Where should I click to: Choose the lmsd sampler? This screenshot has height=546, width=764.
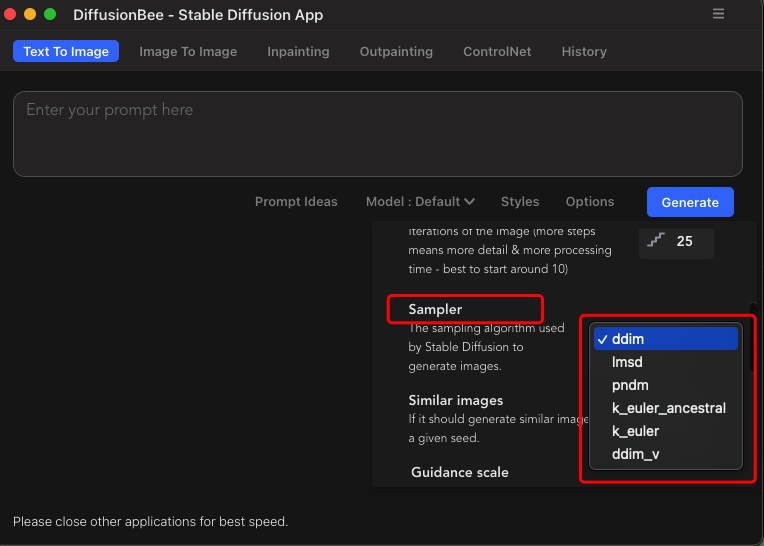click(666, 362)
